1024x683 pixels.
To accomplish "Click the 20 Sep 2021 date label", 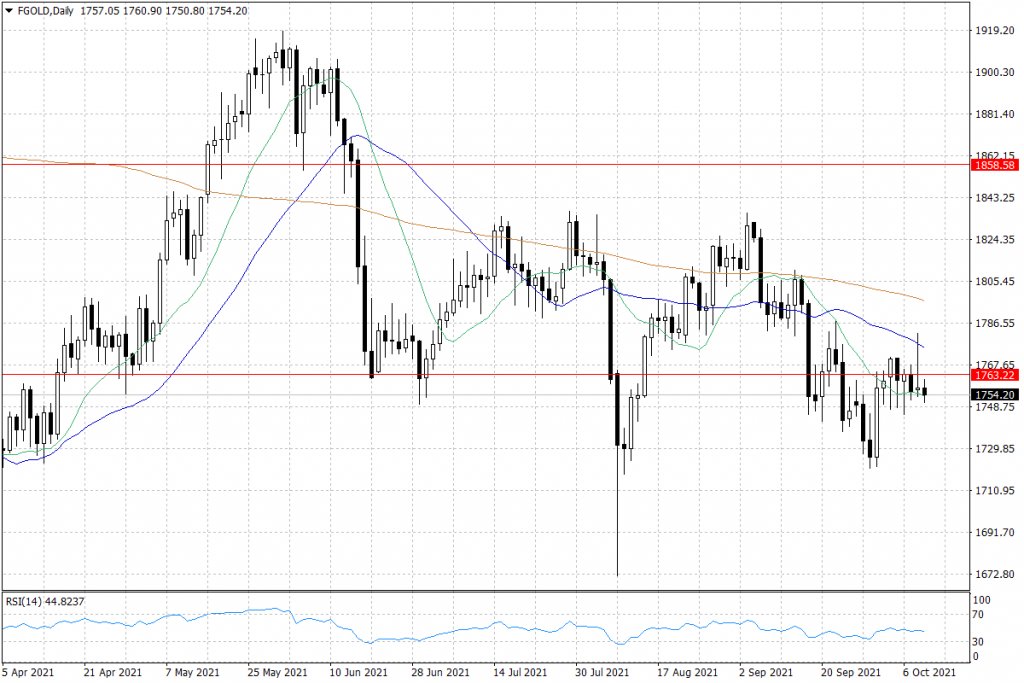I will (x=851, y=672).
